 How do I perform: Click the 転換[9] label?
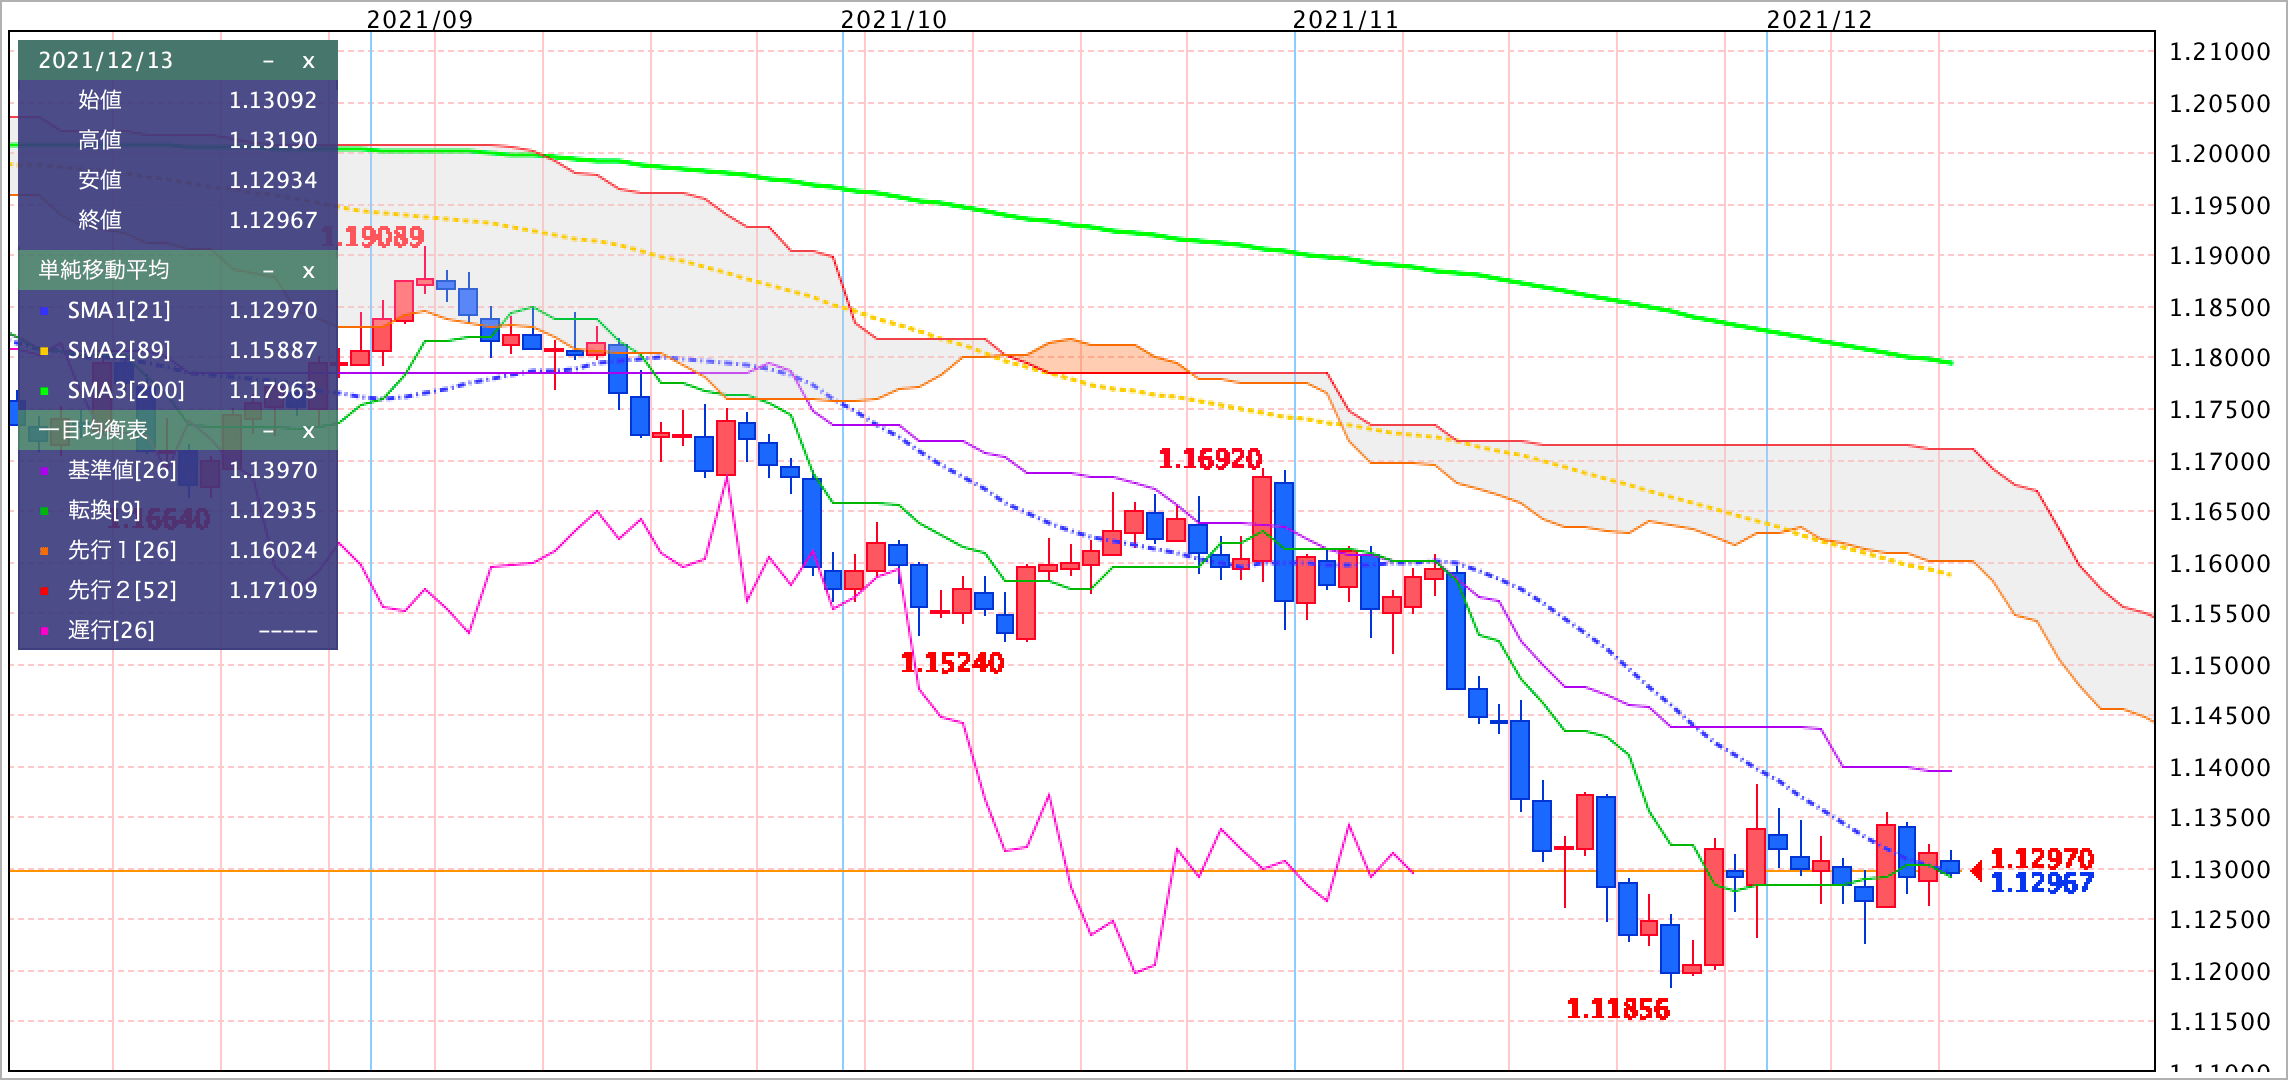tap(104, 511)
